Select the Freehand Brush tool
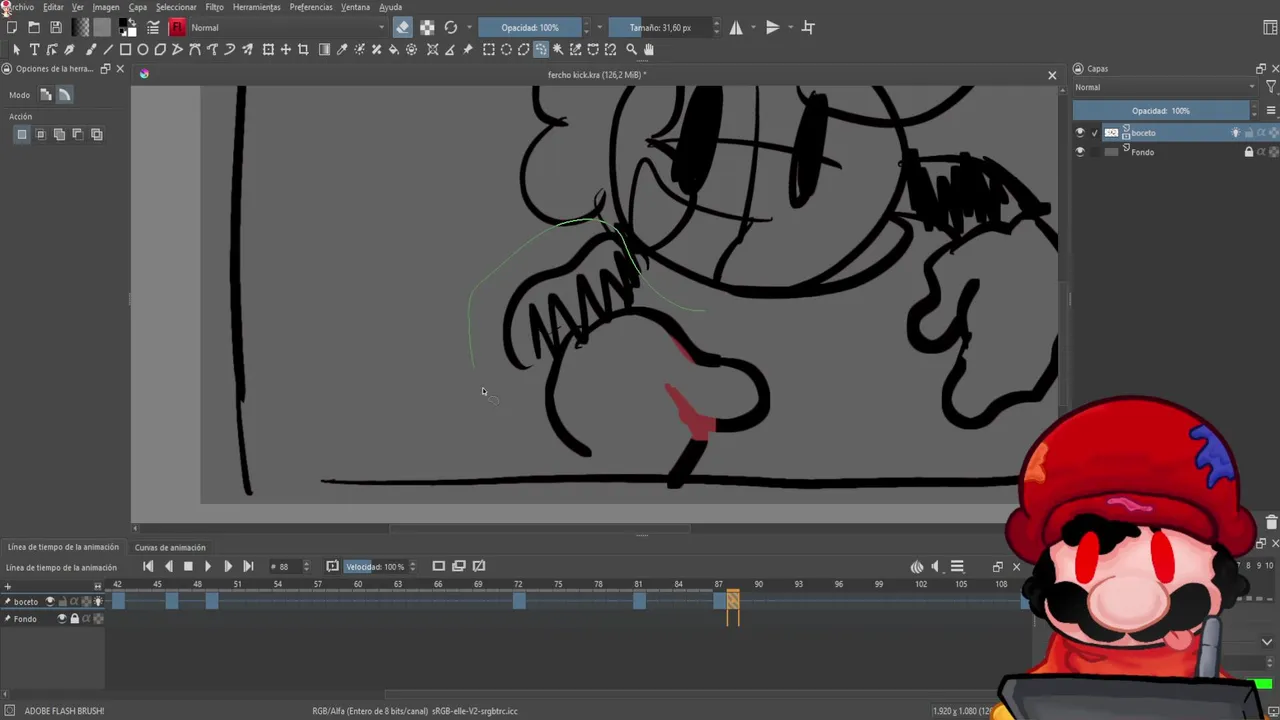The image size is (1280, 720). tap(90, 49)
